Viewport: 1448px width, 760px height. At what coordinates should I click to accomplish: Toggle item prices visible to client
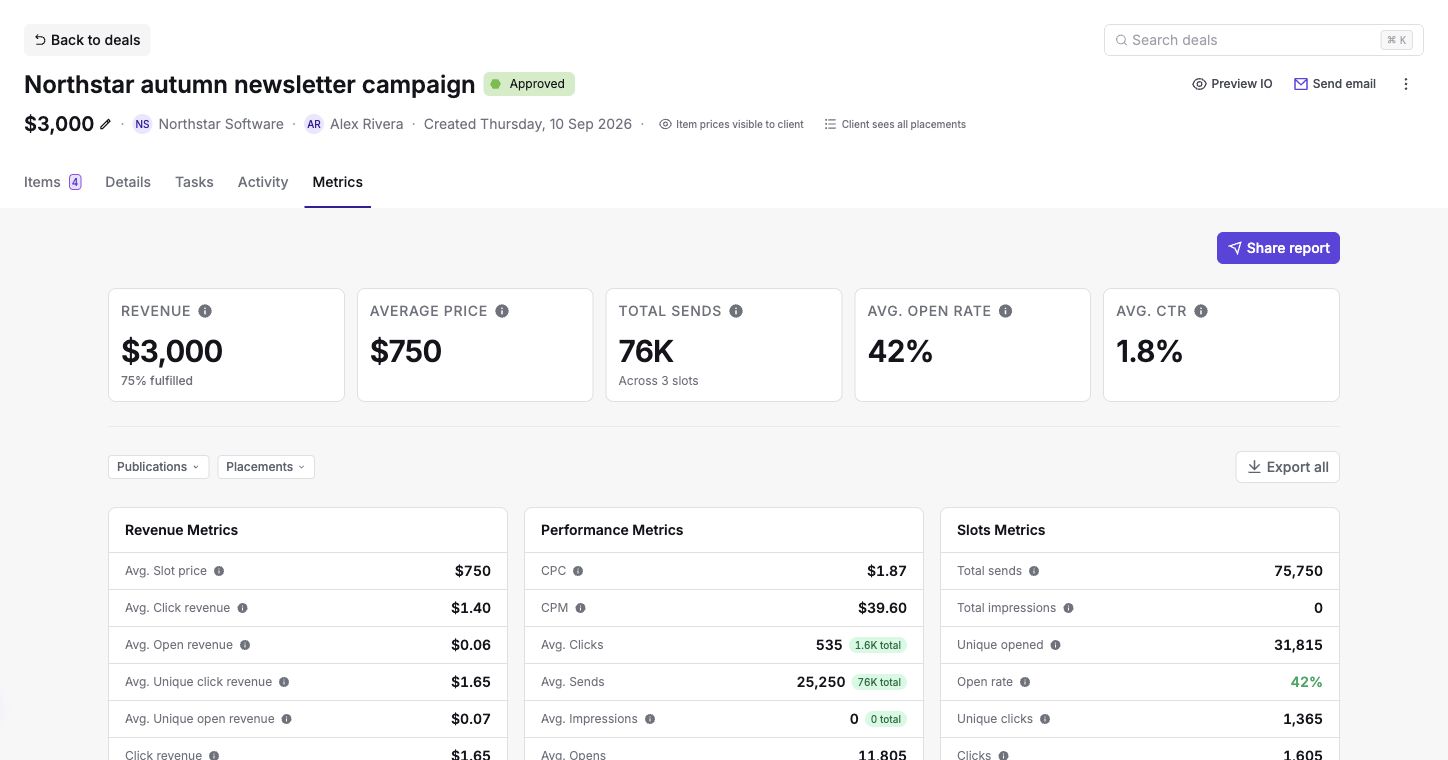(x=731, y=124)
